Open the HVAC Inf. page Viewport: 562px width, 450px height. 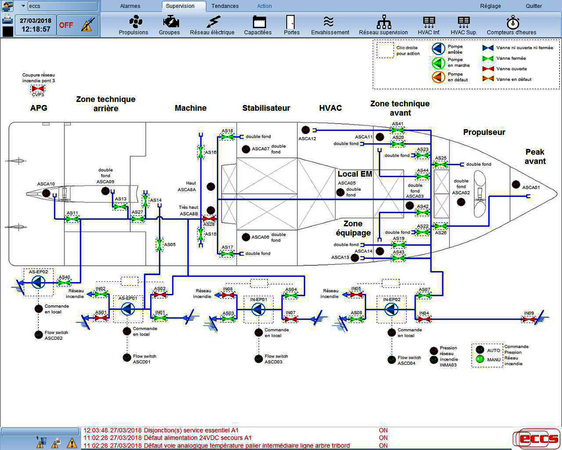429,25
